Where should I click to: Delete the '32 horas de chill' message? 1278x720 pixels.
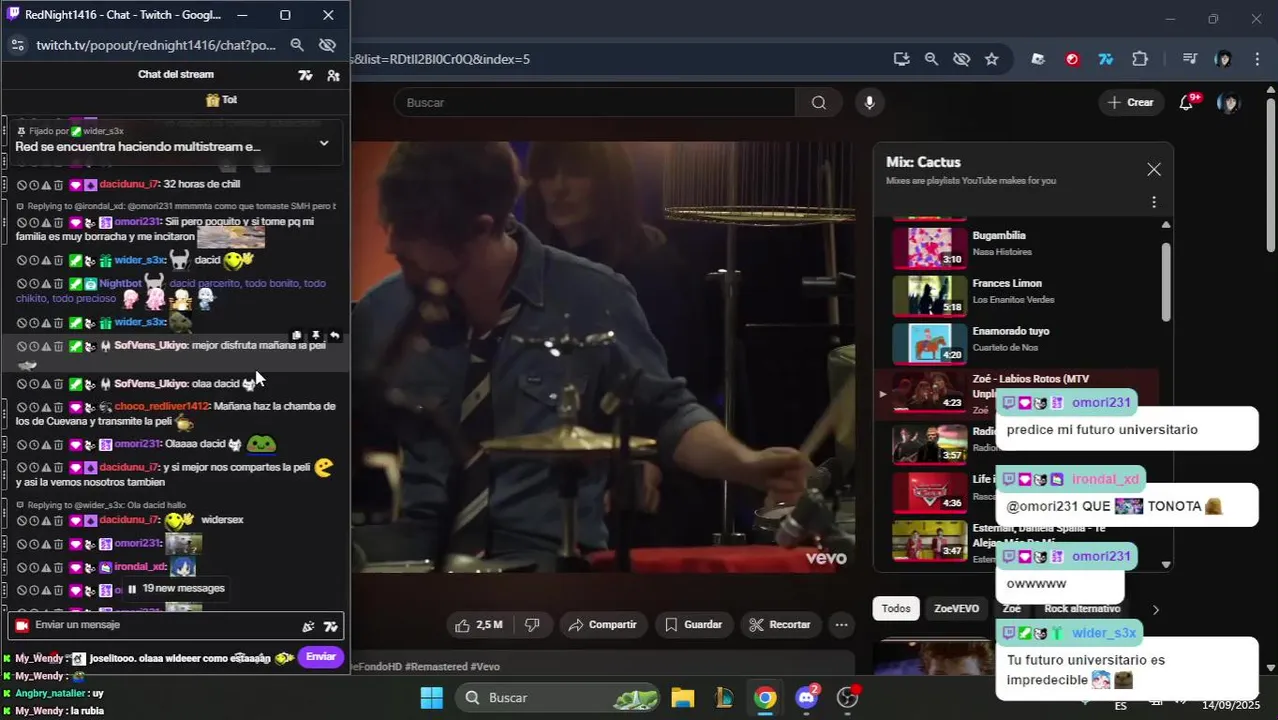coord(58,185)
